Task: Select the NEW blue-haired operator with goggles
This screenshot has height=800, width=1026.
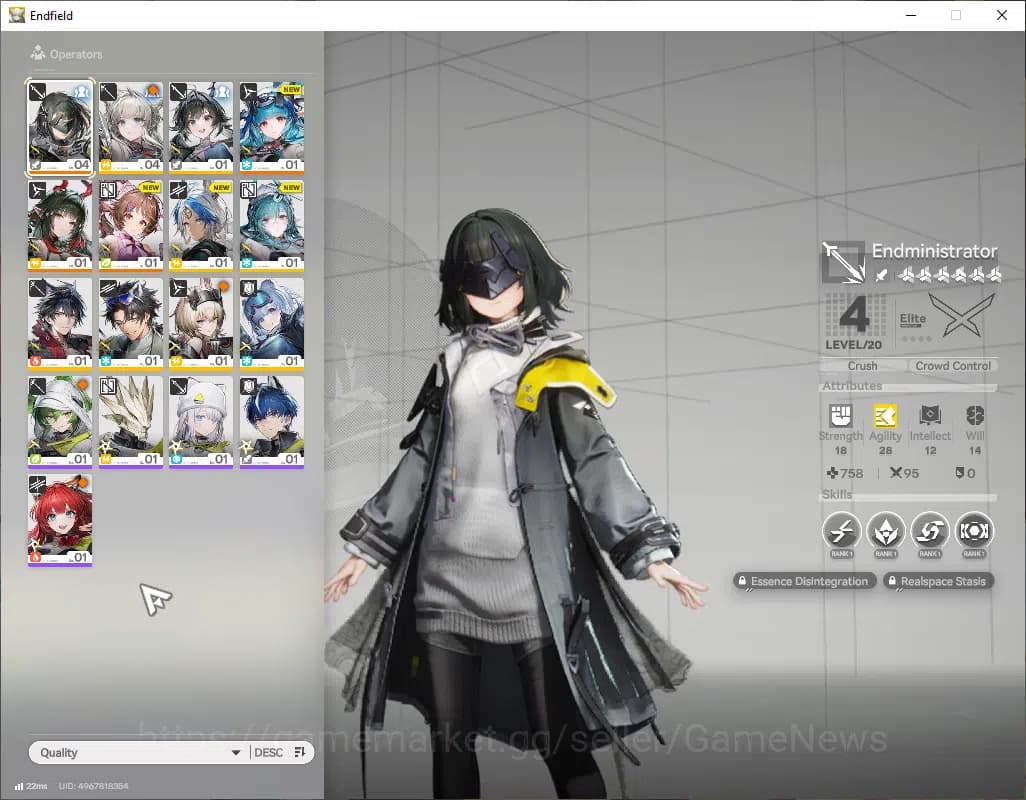Action: pyautogui.click(x=272, y=128)
